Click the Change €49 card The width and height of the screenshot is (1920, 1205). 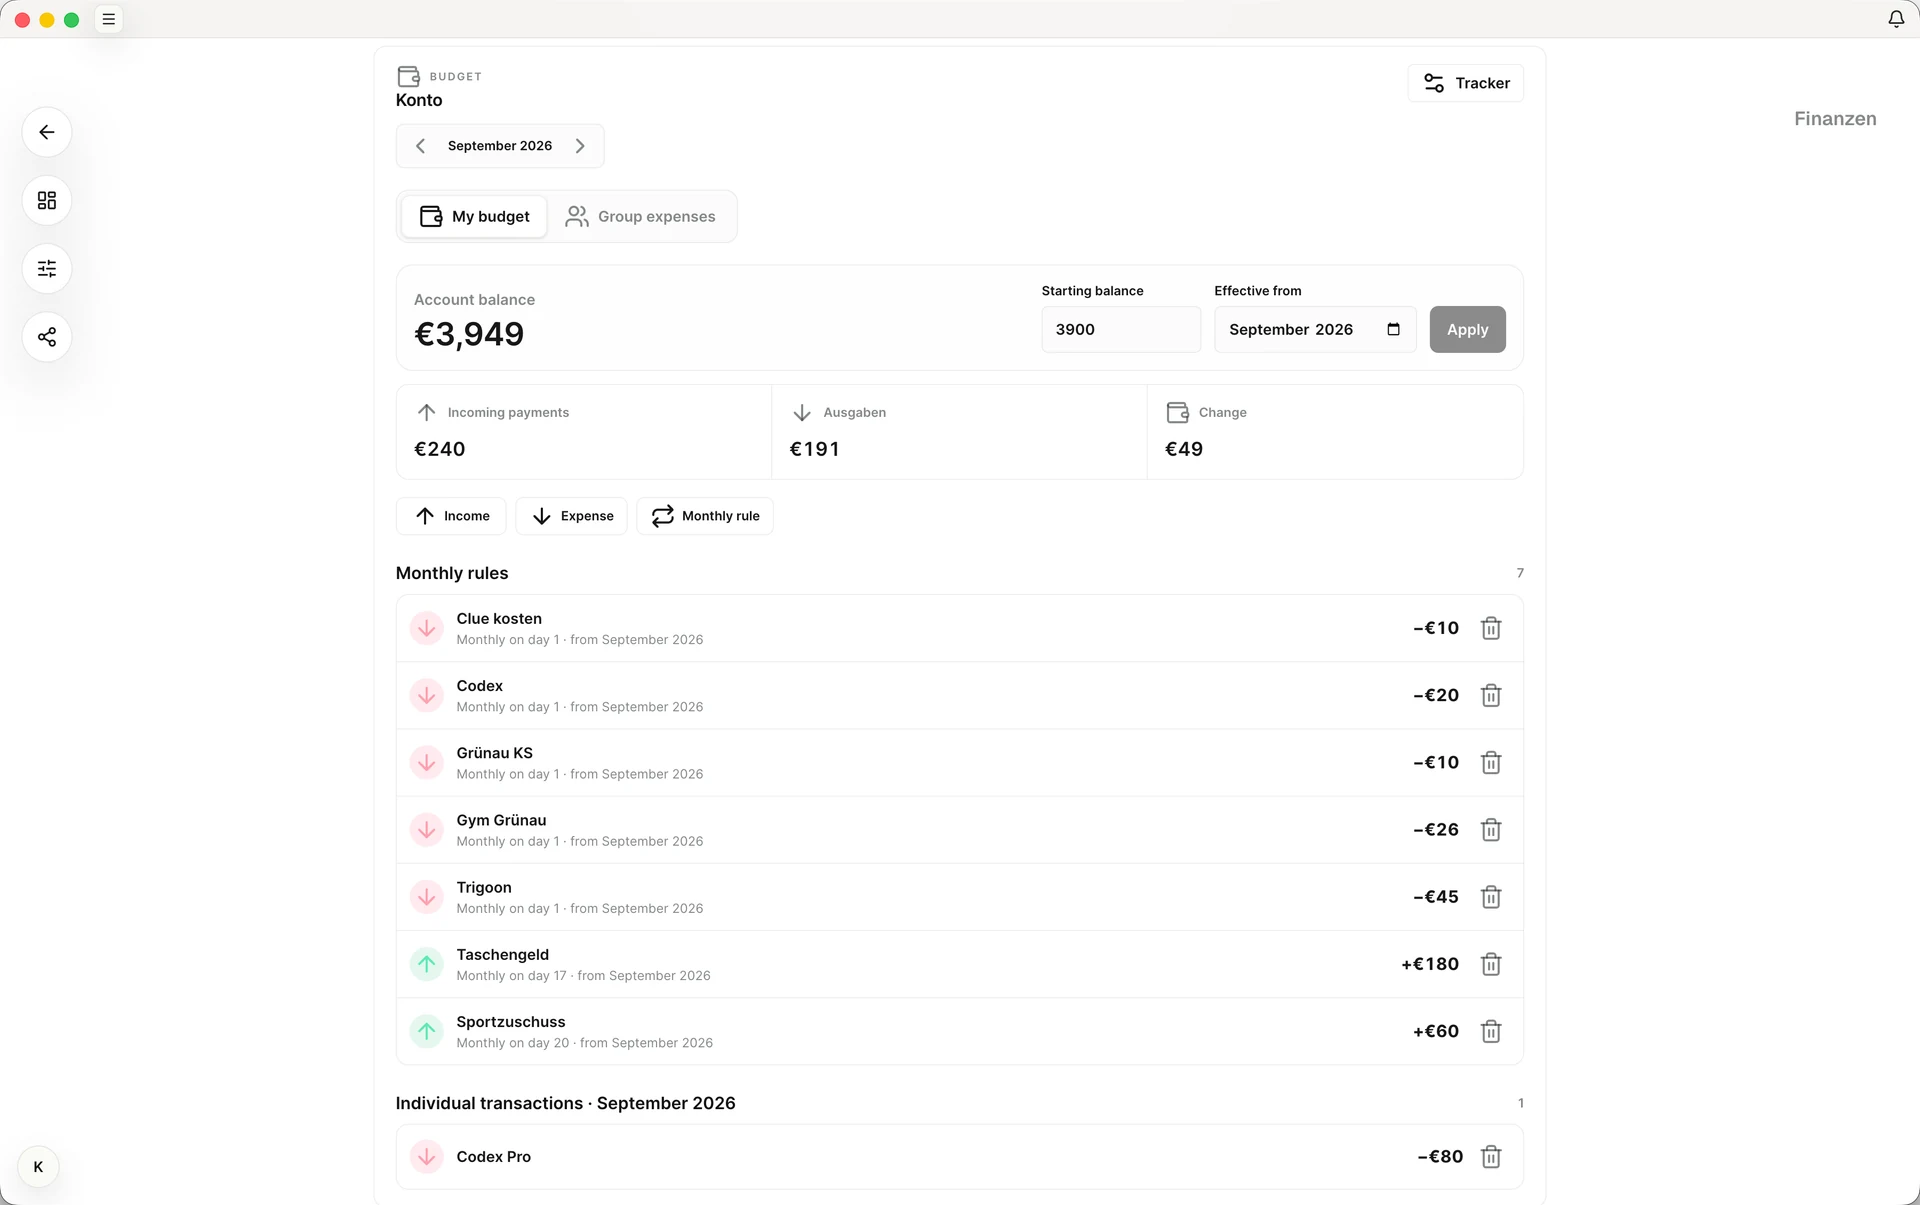point(1335,432)
